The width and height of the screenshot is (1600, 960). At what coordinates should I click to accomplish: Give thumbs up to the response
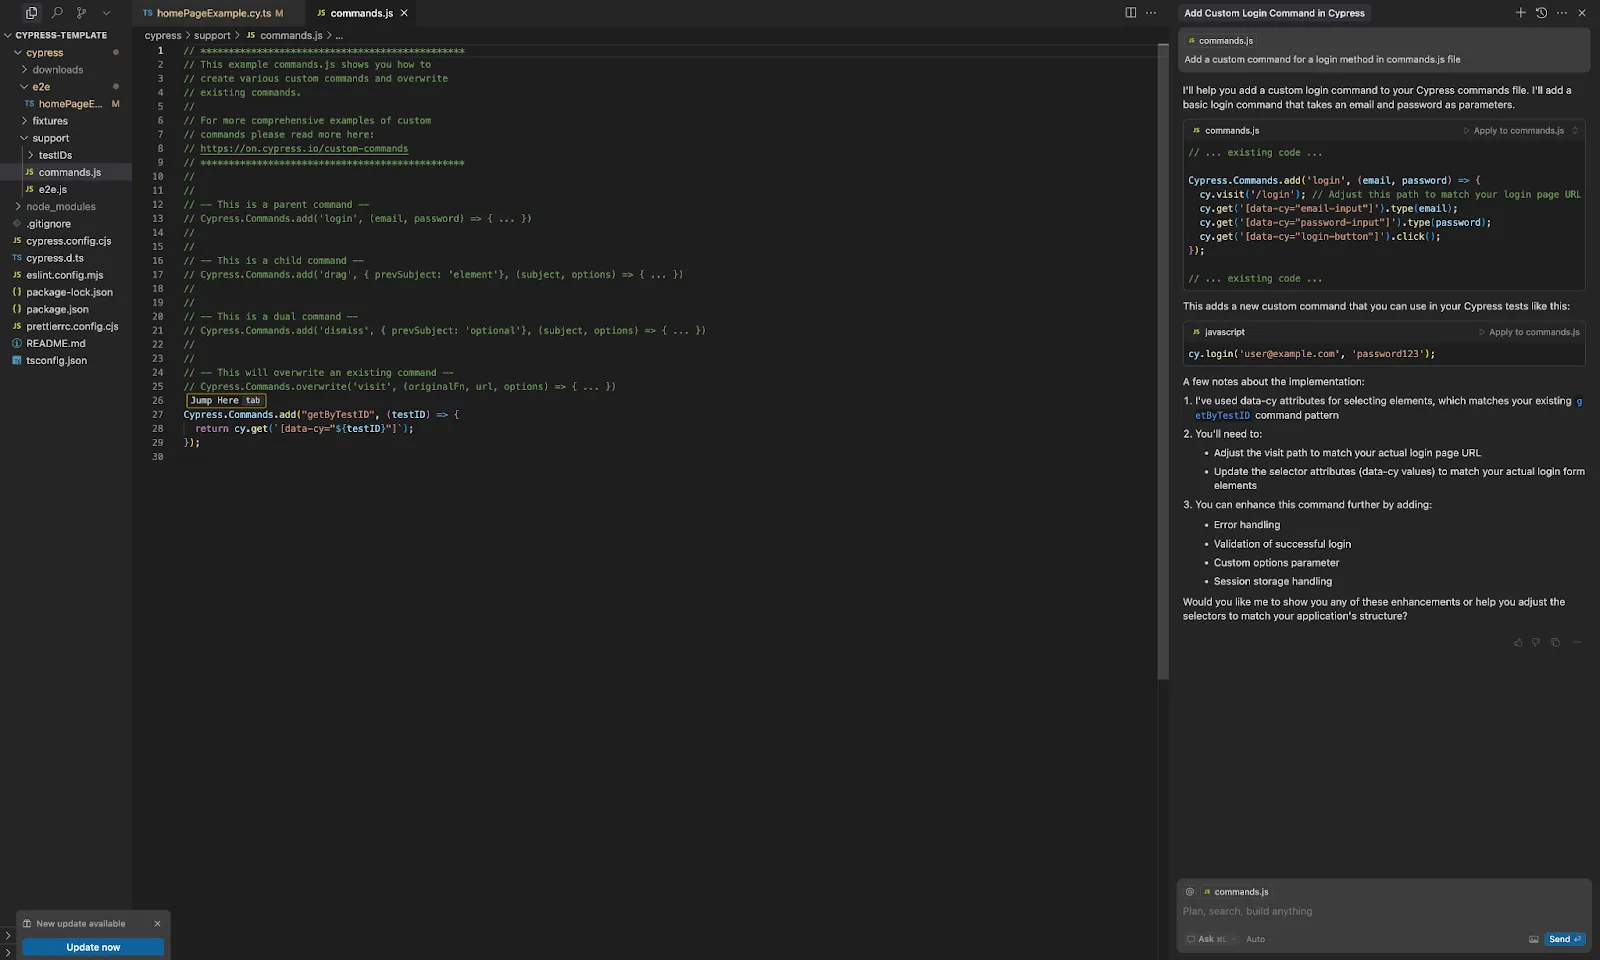[1518, 642]
